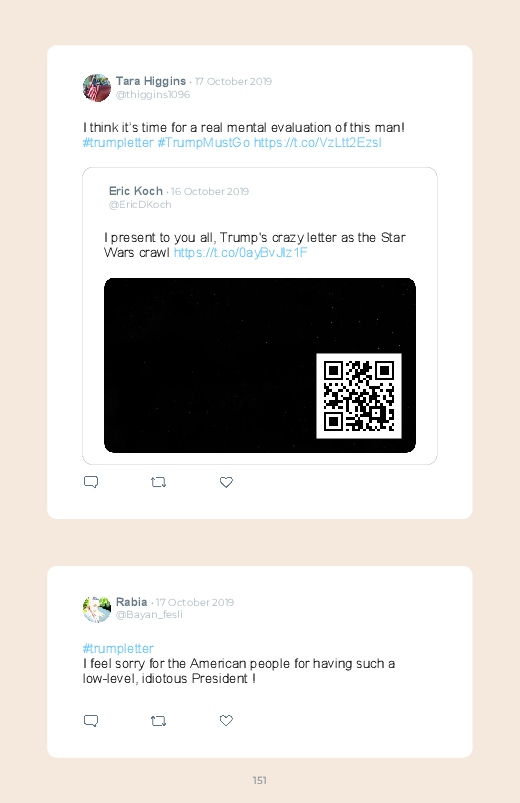Click the #TrumpMustGo hashtag
The width and height of the screenshot is (520, 803).
[x=203, y=142]
